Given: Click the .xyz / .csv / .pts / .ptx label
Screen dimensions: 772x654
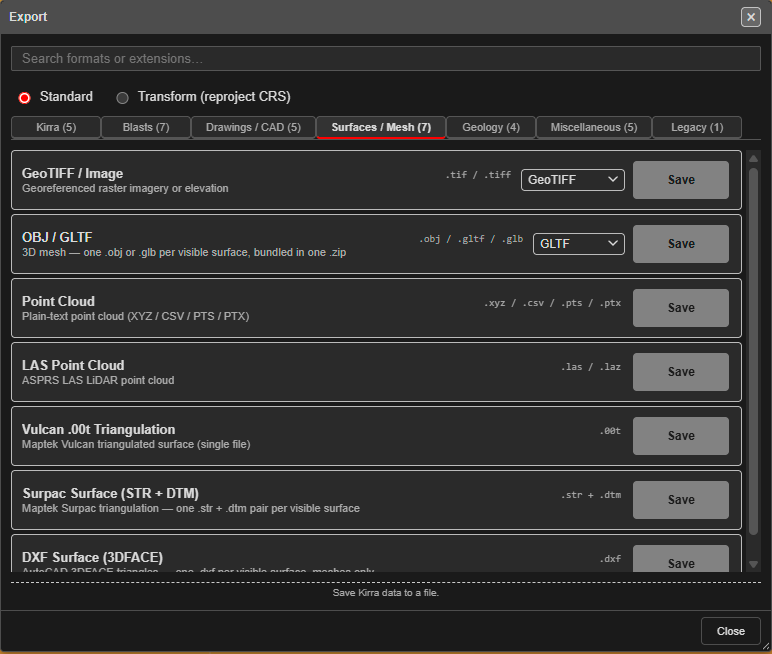Looking at the screenshot, I should (552, 303).
